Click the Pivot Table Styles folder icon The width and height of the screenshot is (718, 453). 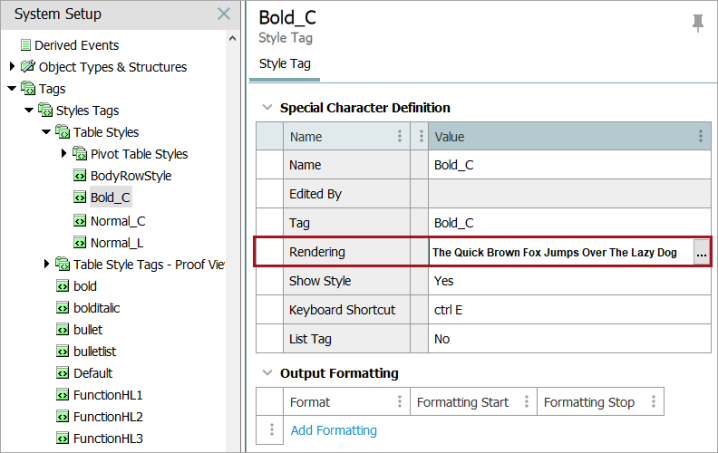click(80, 153)
